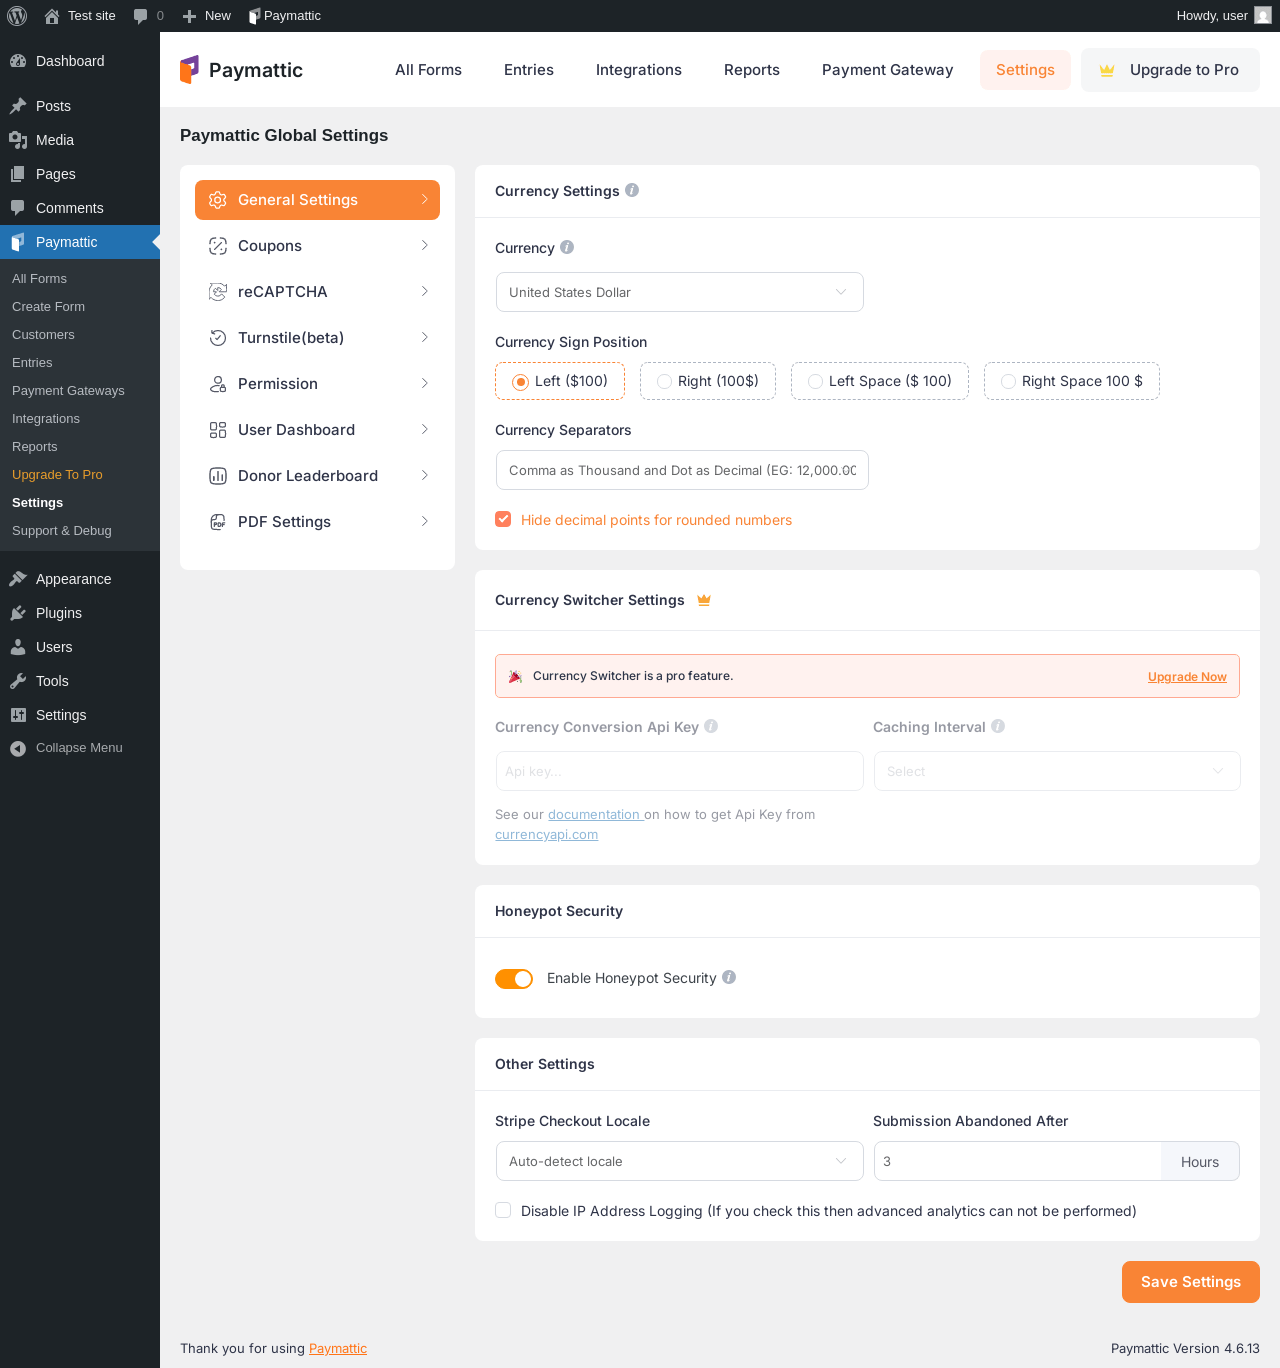Open Create Form in the sidebar submenu
Viewport: 1280px width, 1368px height.
(48, 307)
